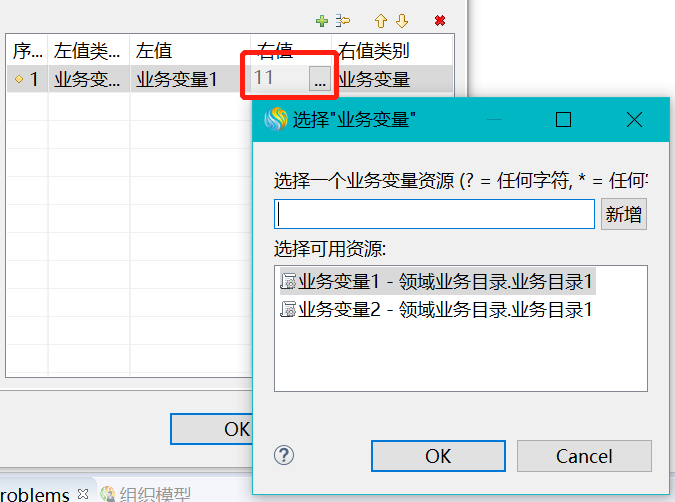675x502 pixels.
Task: Select 业务变量1 in available resources list
Action: 437,282
